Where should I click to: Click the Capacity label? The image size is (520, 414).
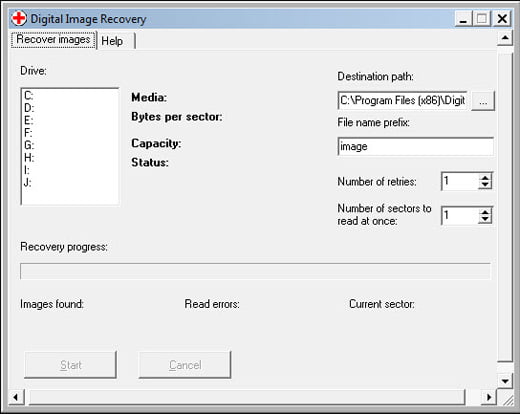coord(156,144)
